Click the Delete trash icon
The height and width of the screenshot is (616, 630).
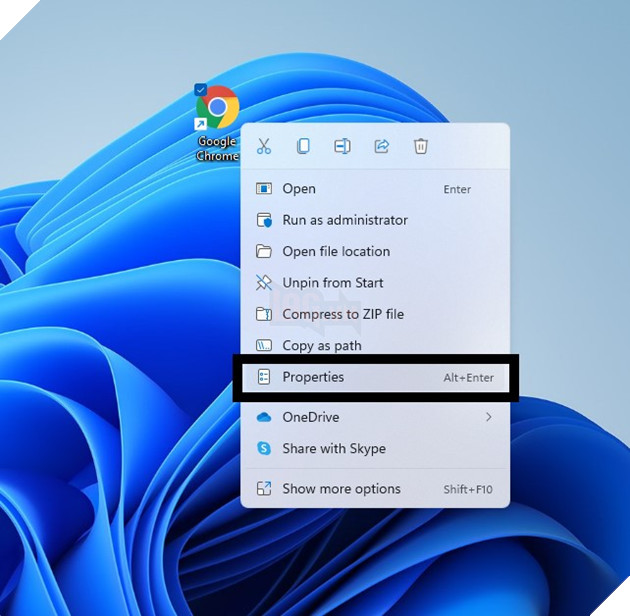[x=421, y=146]
